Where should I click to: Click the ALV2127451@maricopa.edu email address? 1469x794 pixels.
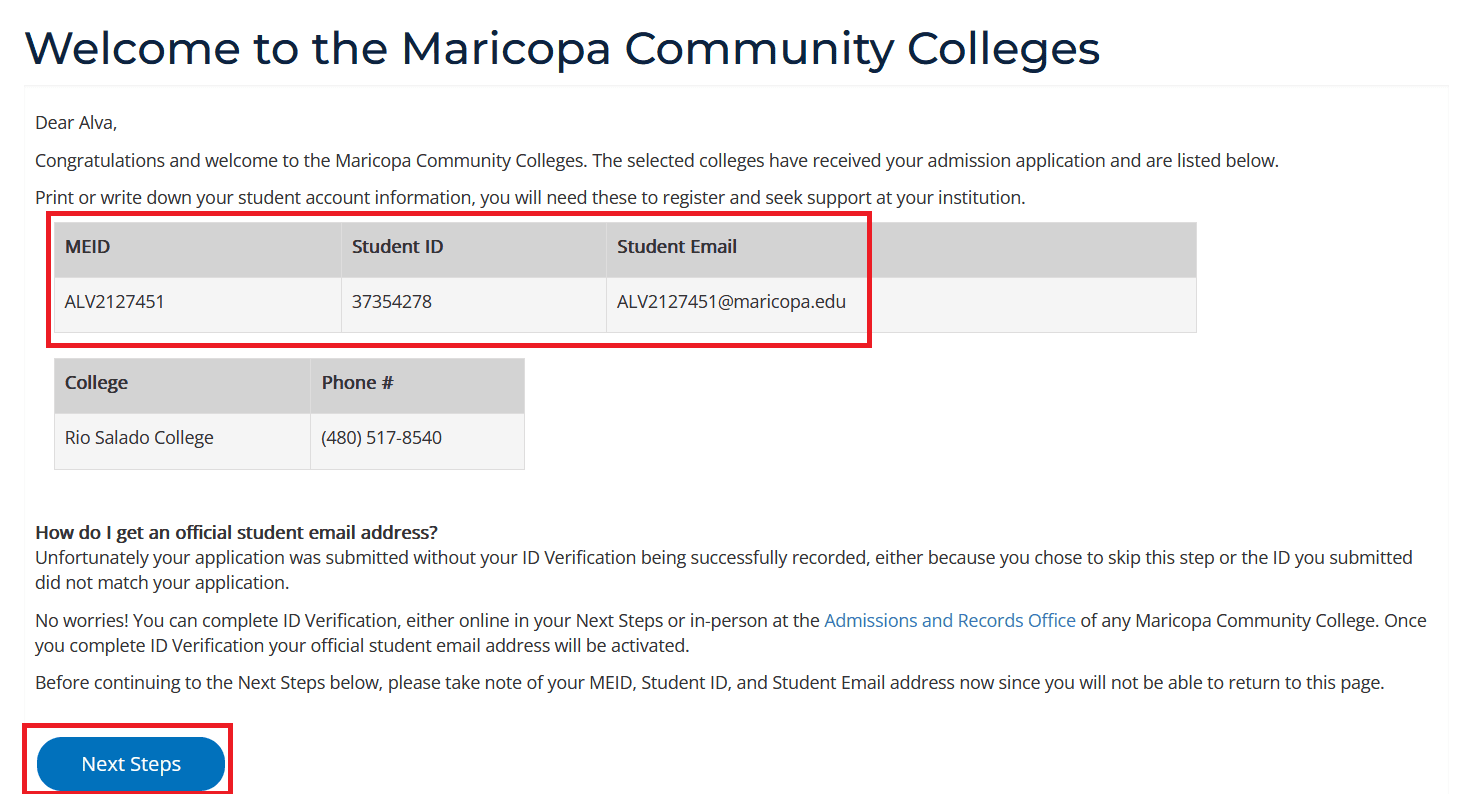coord(731,302)
